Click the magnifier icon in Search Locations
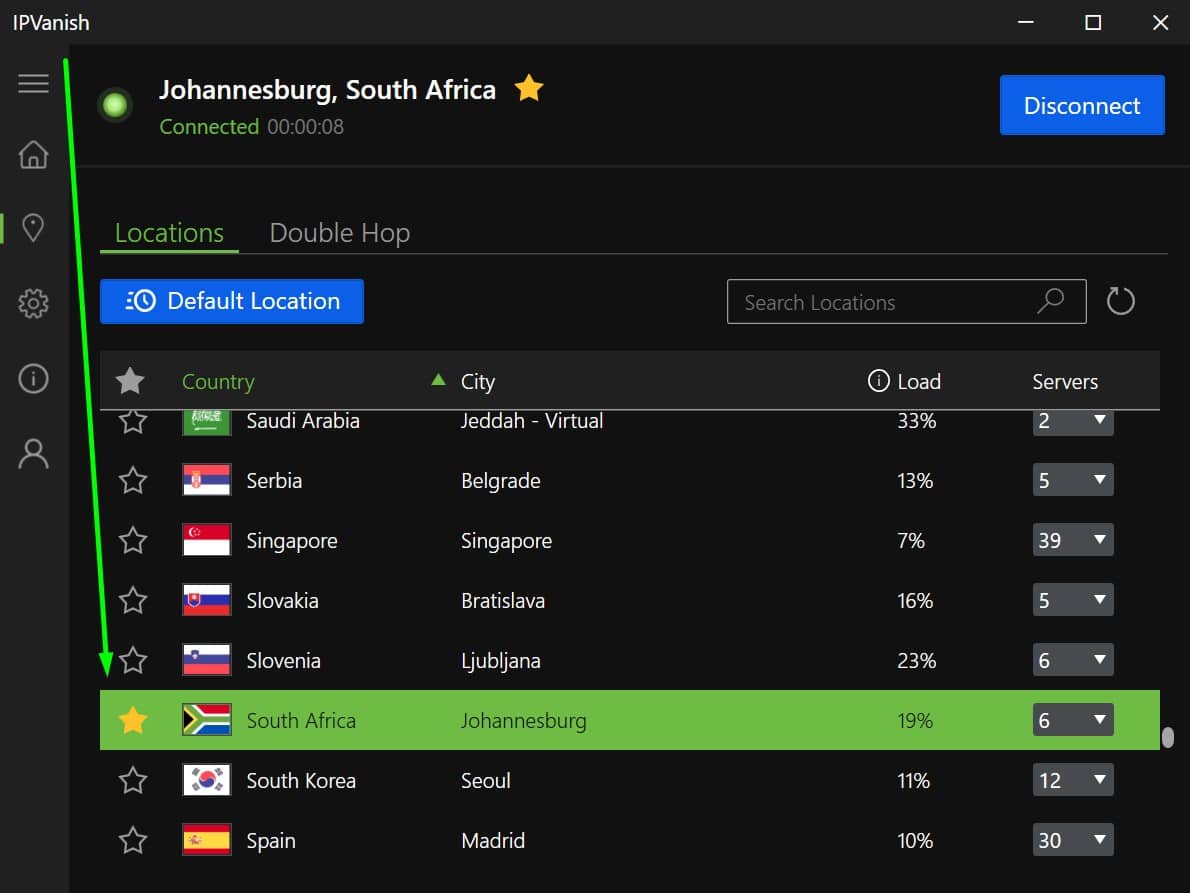Viewport: 1190px width, 893px height. 1051,301
